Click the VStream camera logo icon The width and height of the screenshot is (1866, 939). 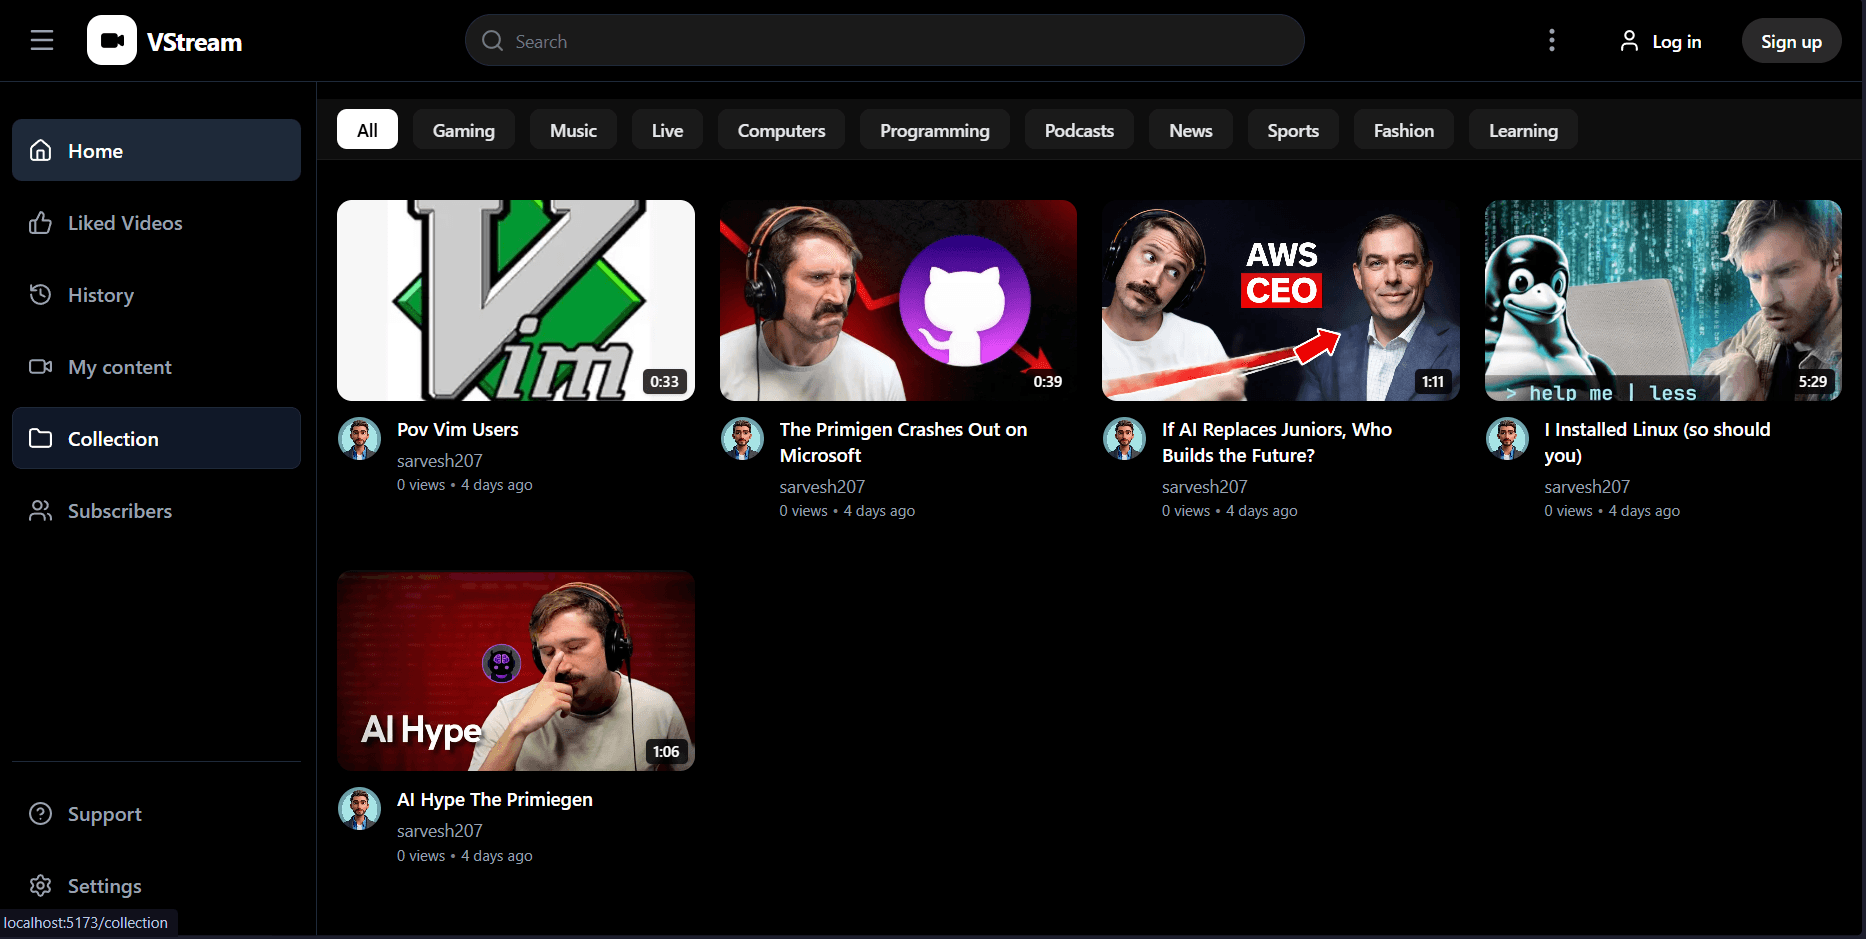click(x=111, y=40)
